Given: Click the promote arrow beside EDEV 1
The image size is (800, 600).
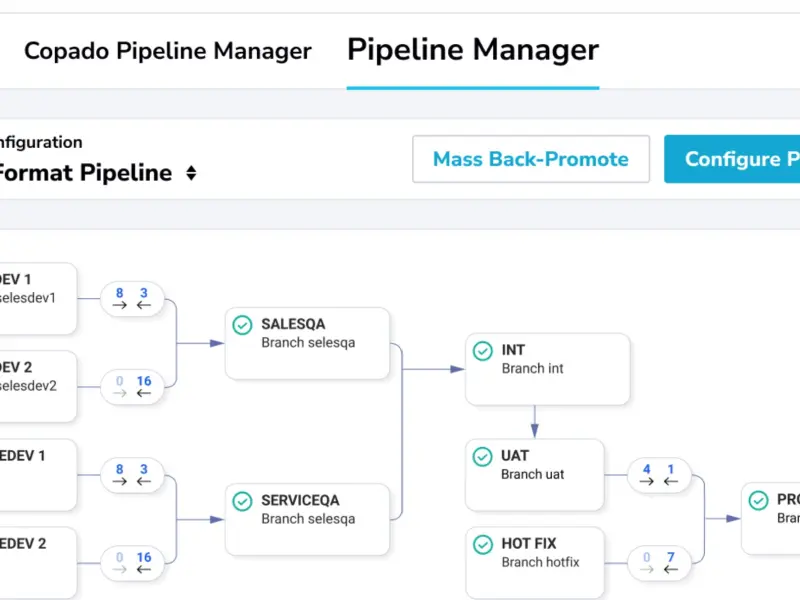Looking at the screenshot, I should tap(119, 481).
